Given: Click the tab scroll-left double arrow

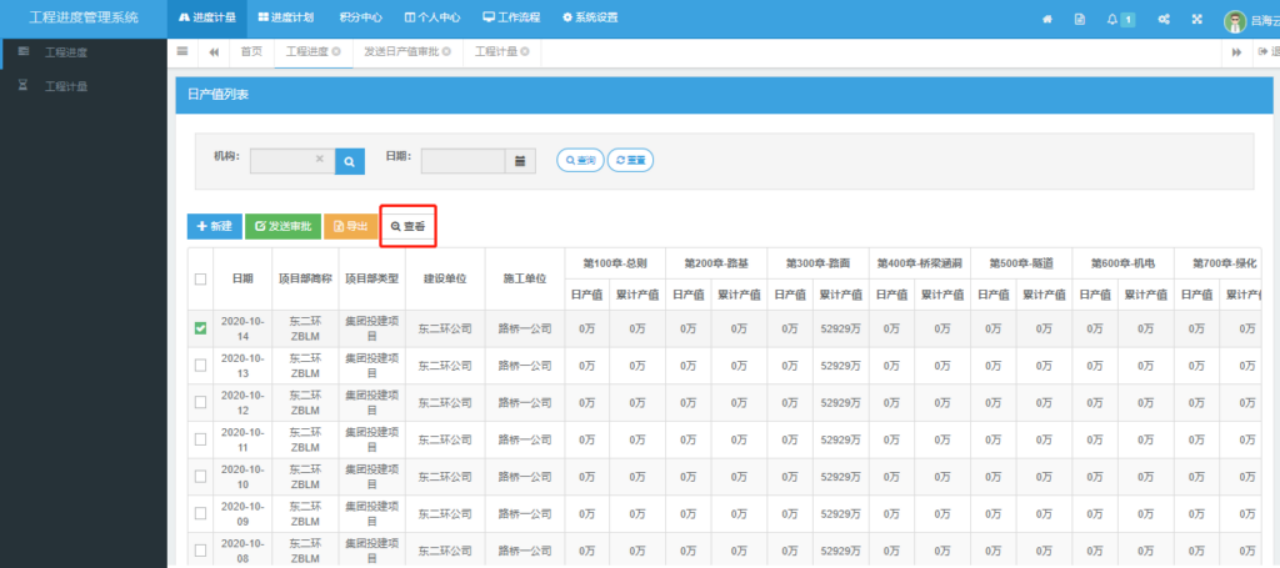Looking at the screenshot, I should (x=214, y=52).
